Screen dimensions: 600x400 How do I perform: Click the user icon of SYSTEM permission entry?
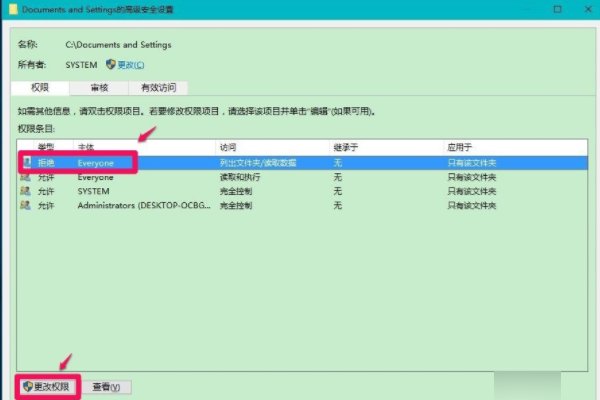[x=26, y=191]
